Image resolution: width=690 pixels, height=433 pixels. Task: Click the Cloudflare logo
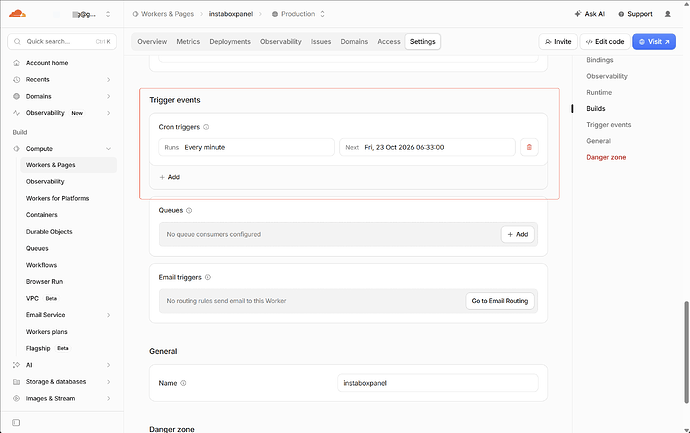(18, 14)
